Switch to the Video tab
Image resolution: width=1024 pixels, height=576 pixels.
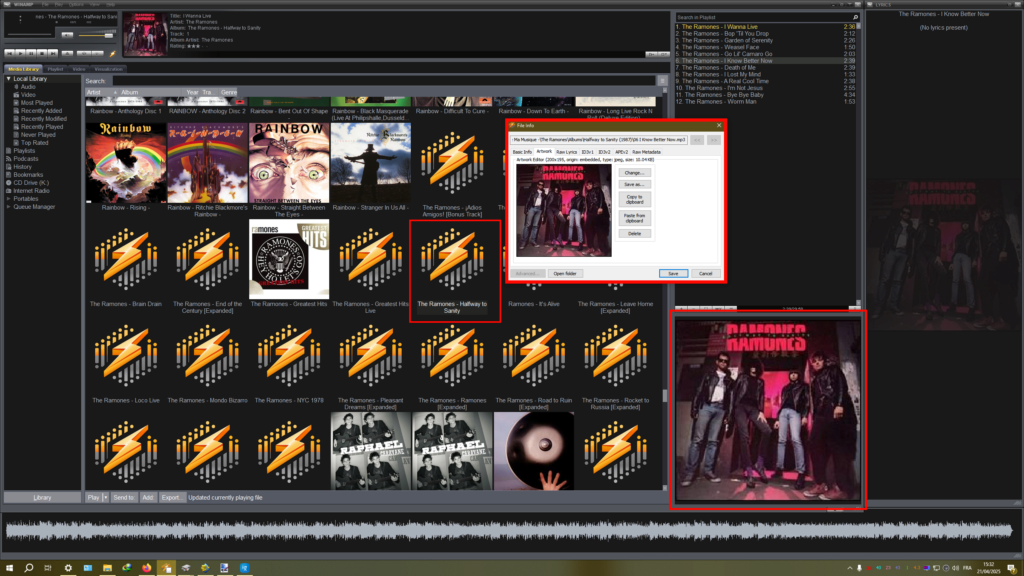(79, 69)
